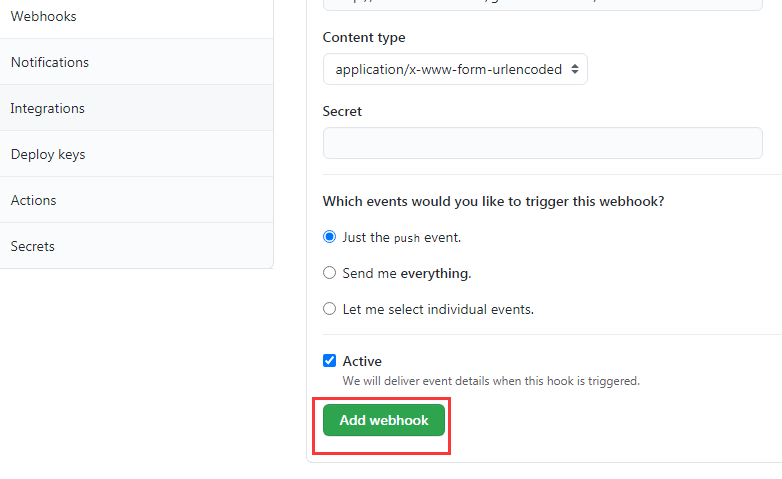Select Deploy keys sidebar item
Viewport: 782px width, 479px height.
48,154
